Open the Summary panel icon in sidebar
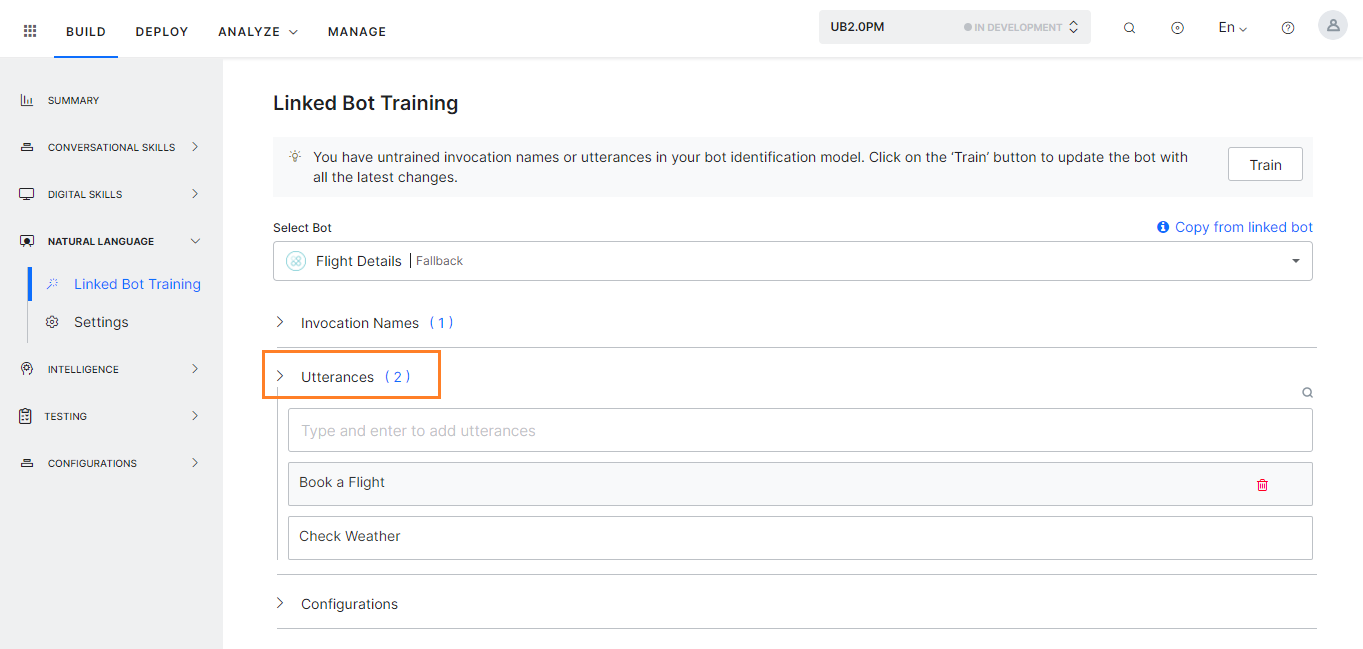1363x649 pixels. coord(25,99)
